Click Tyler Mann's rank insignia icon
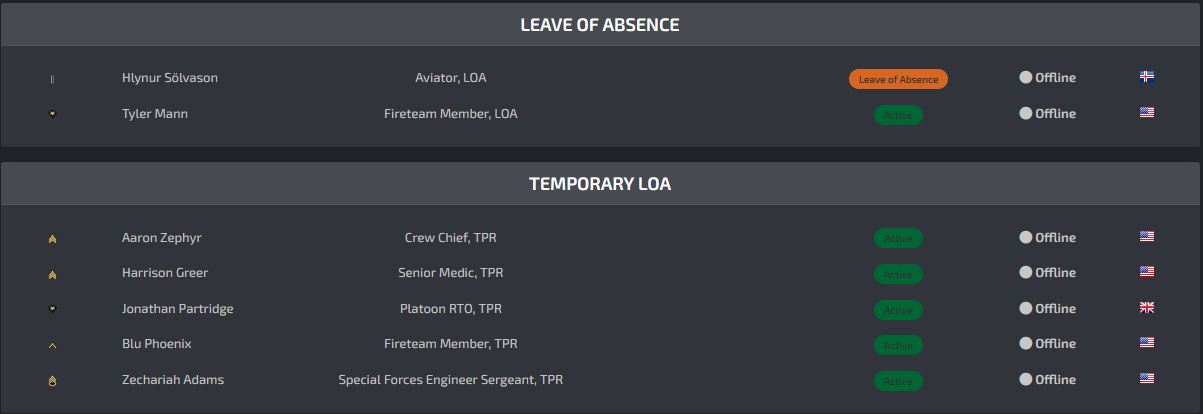Viewport: 1203px width, 414px height. (x=52, y=114)
